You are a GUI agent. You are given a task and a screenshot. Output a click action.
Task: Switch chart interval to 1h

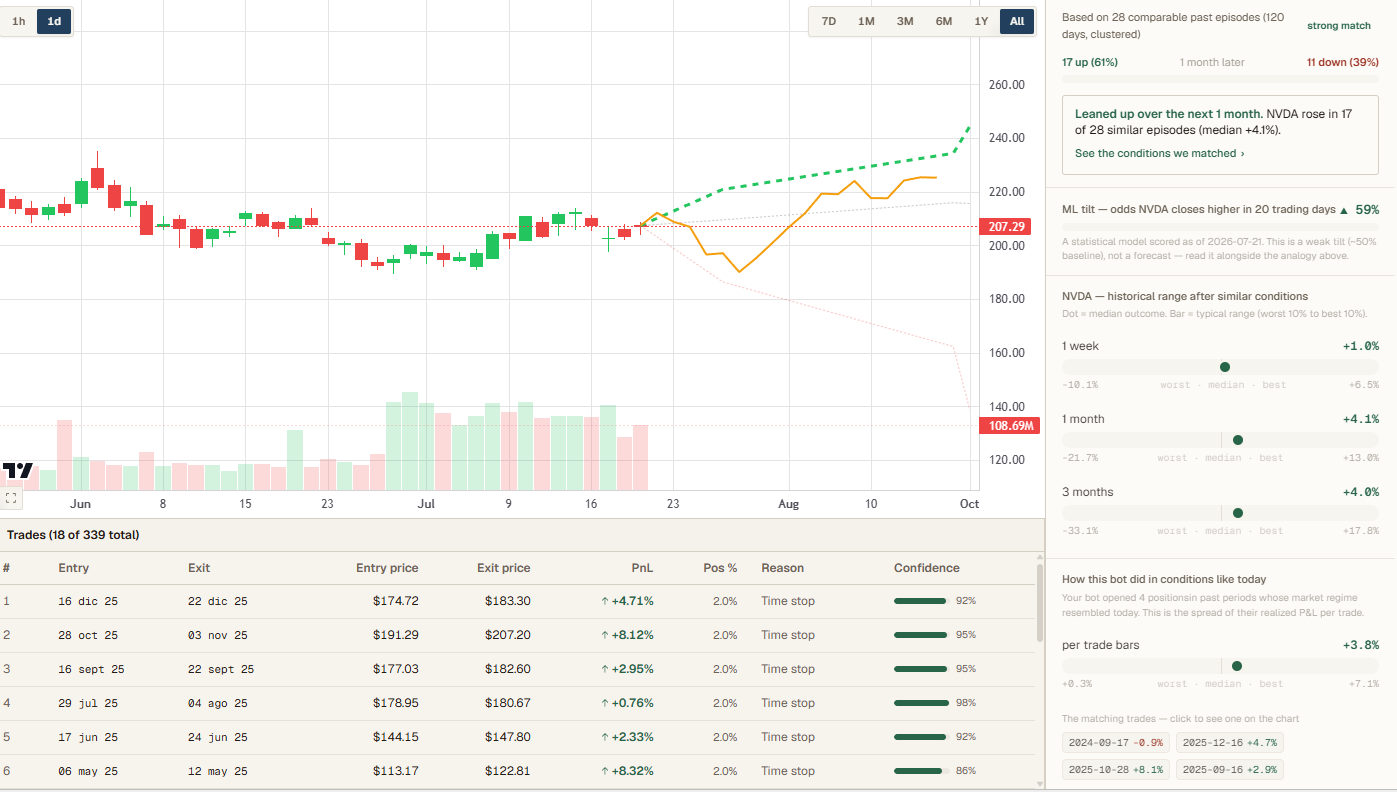pos(18,21)
